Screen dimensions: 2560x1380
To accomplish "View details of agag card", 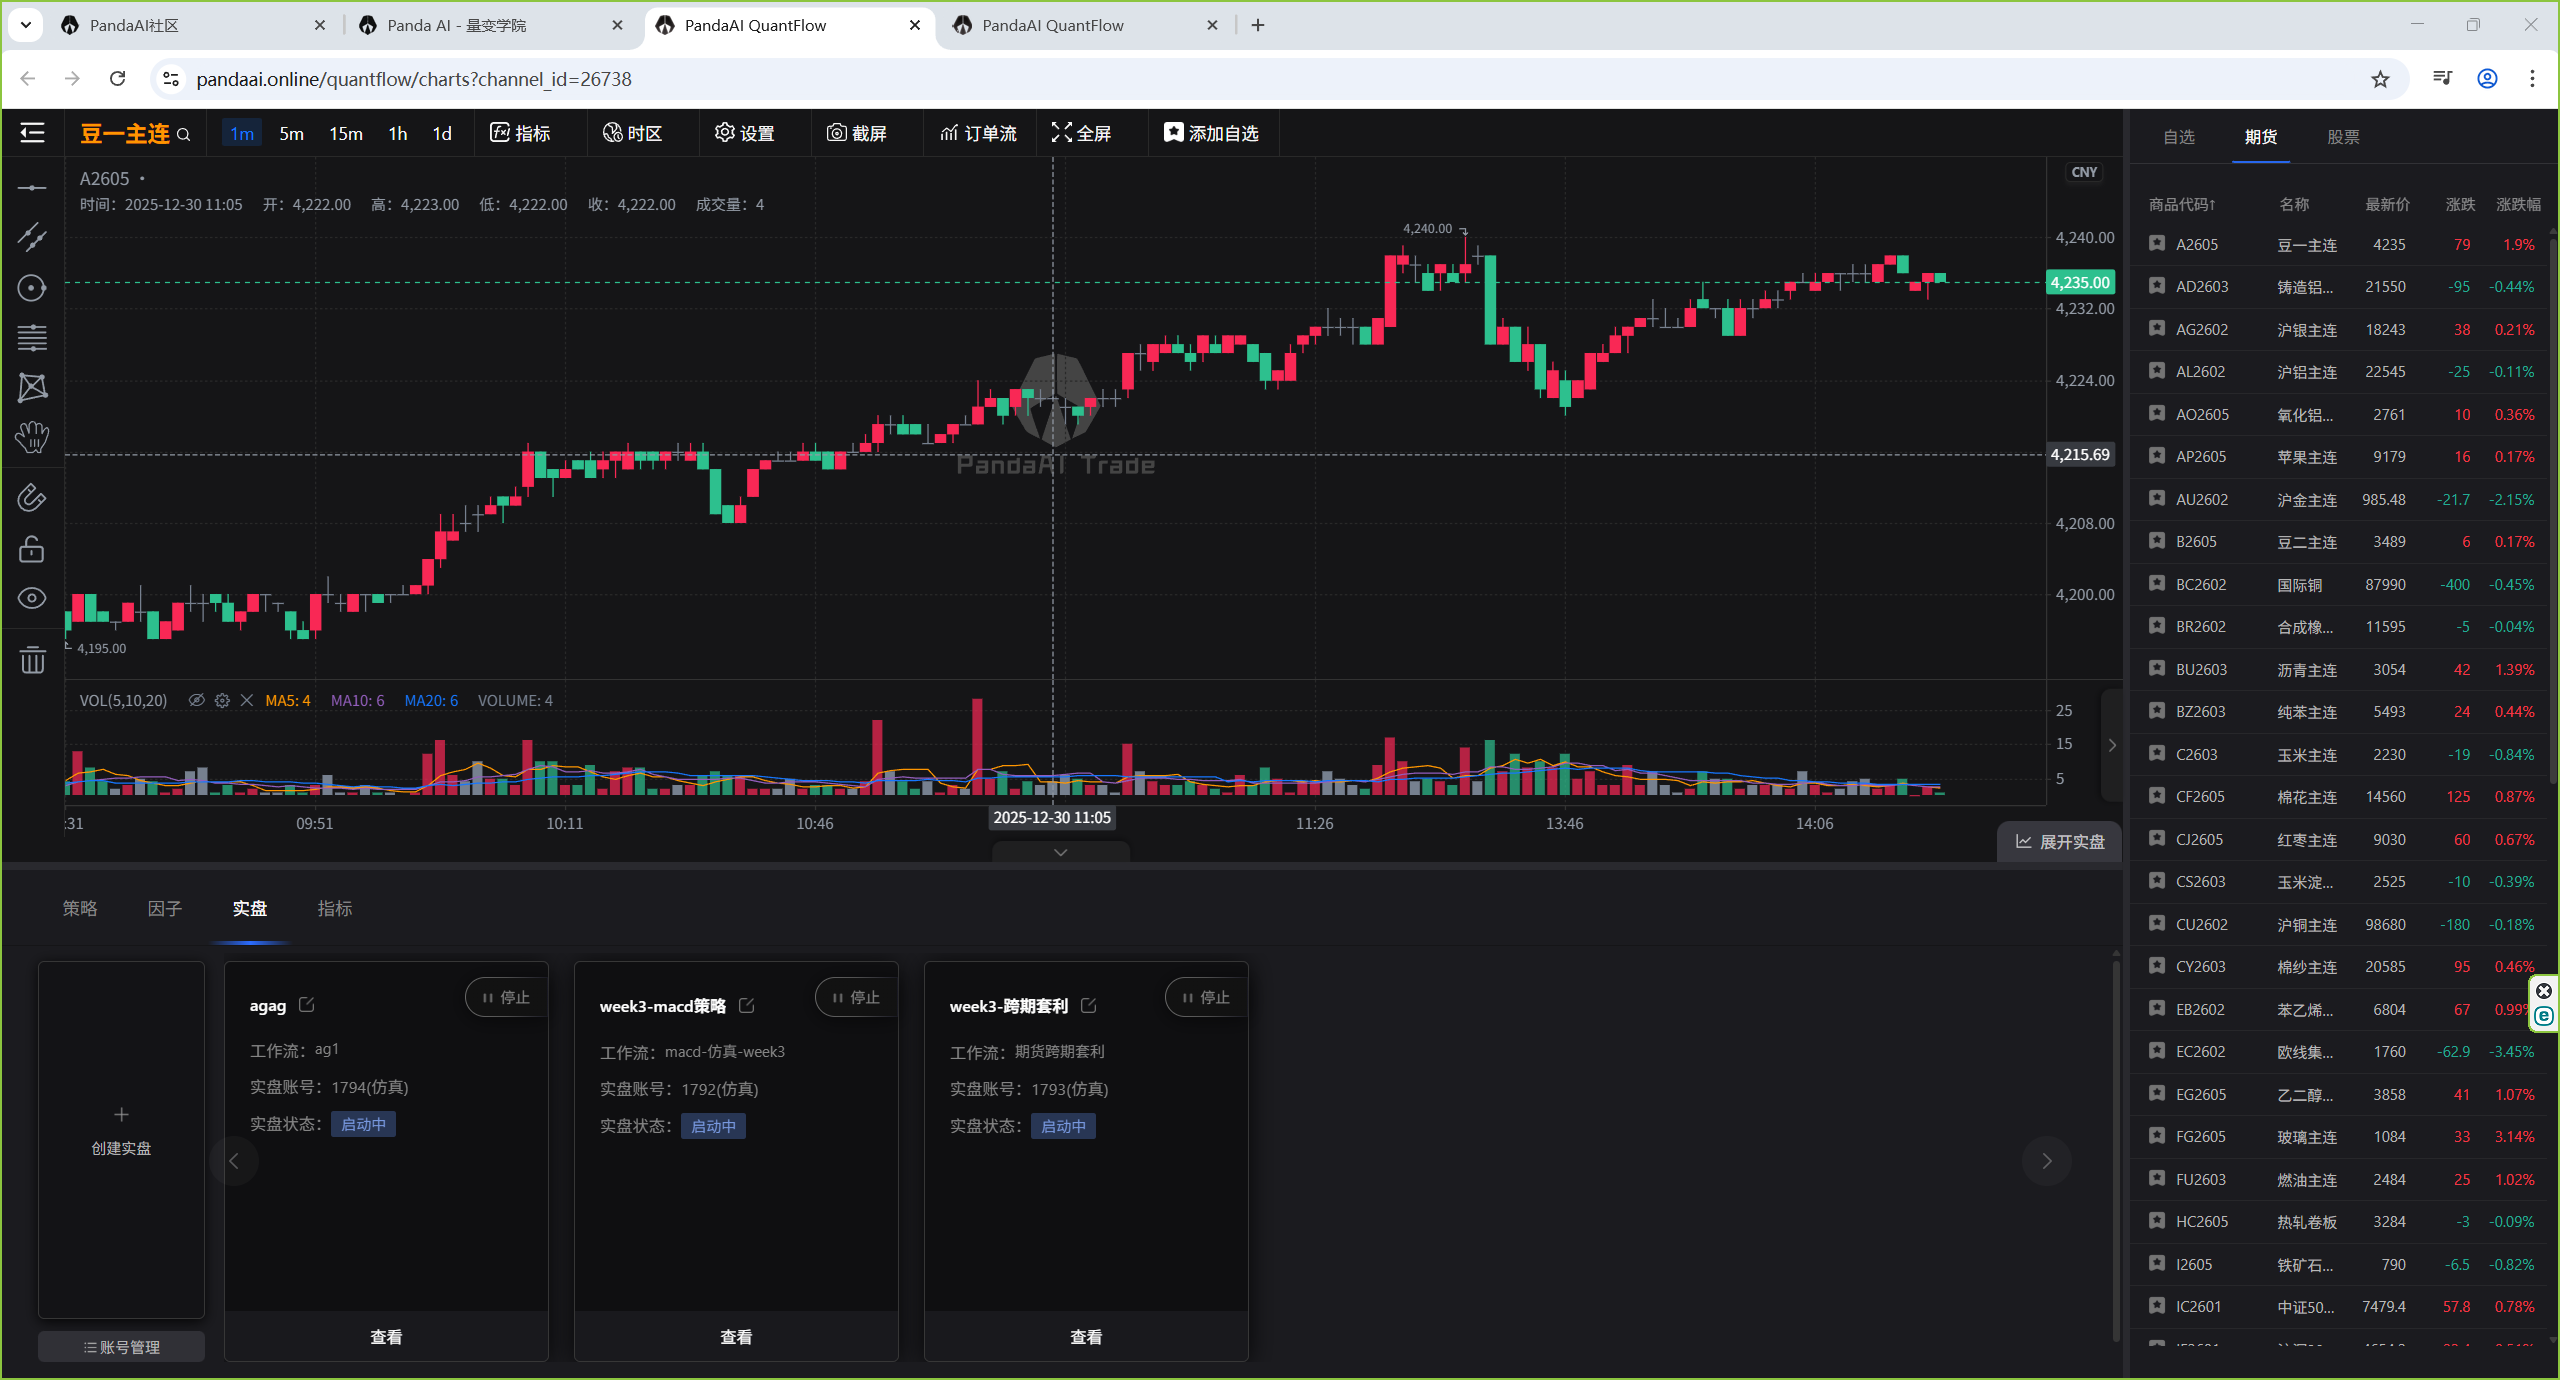I will 386,1337.
